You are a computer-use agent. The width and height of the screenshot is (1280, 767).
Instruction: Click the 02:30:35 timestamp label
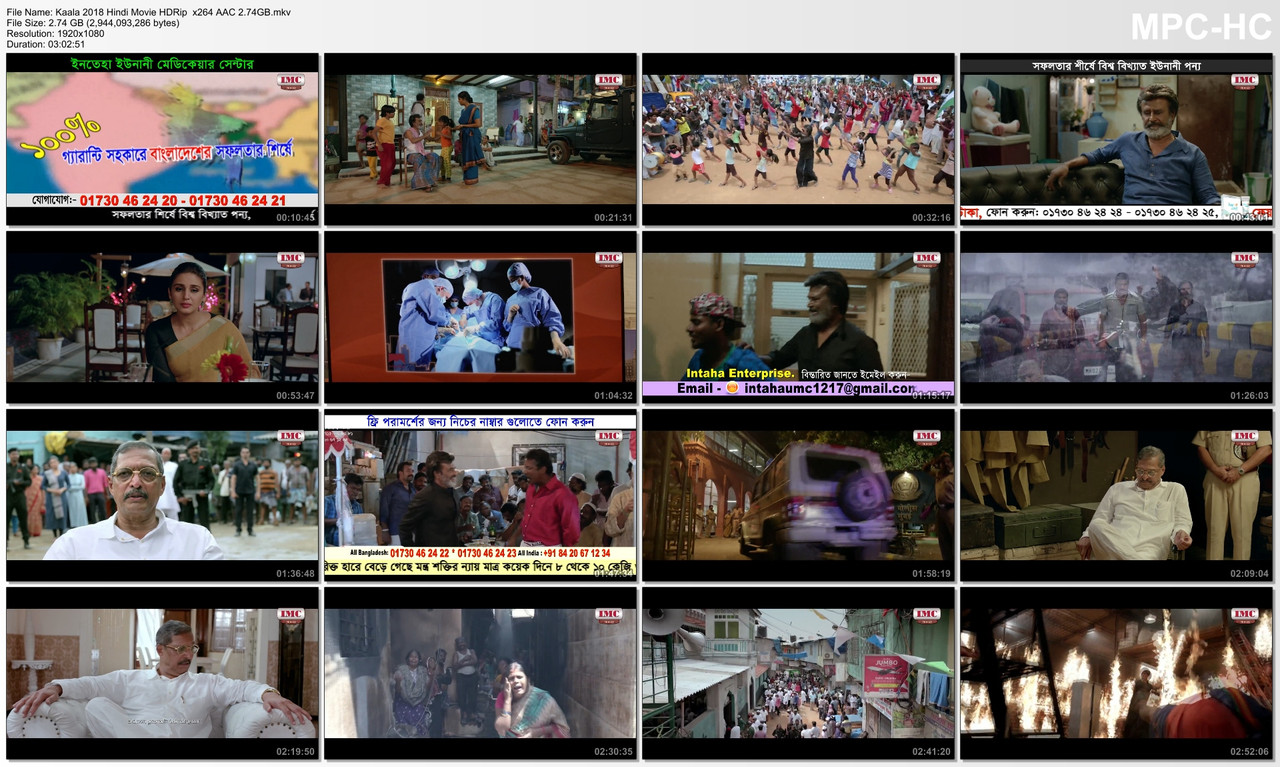click(x=613, y=752)
